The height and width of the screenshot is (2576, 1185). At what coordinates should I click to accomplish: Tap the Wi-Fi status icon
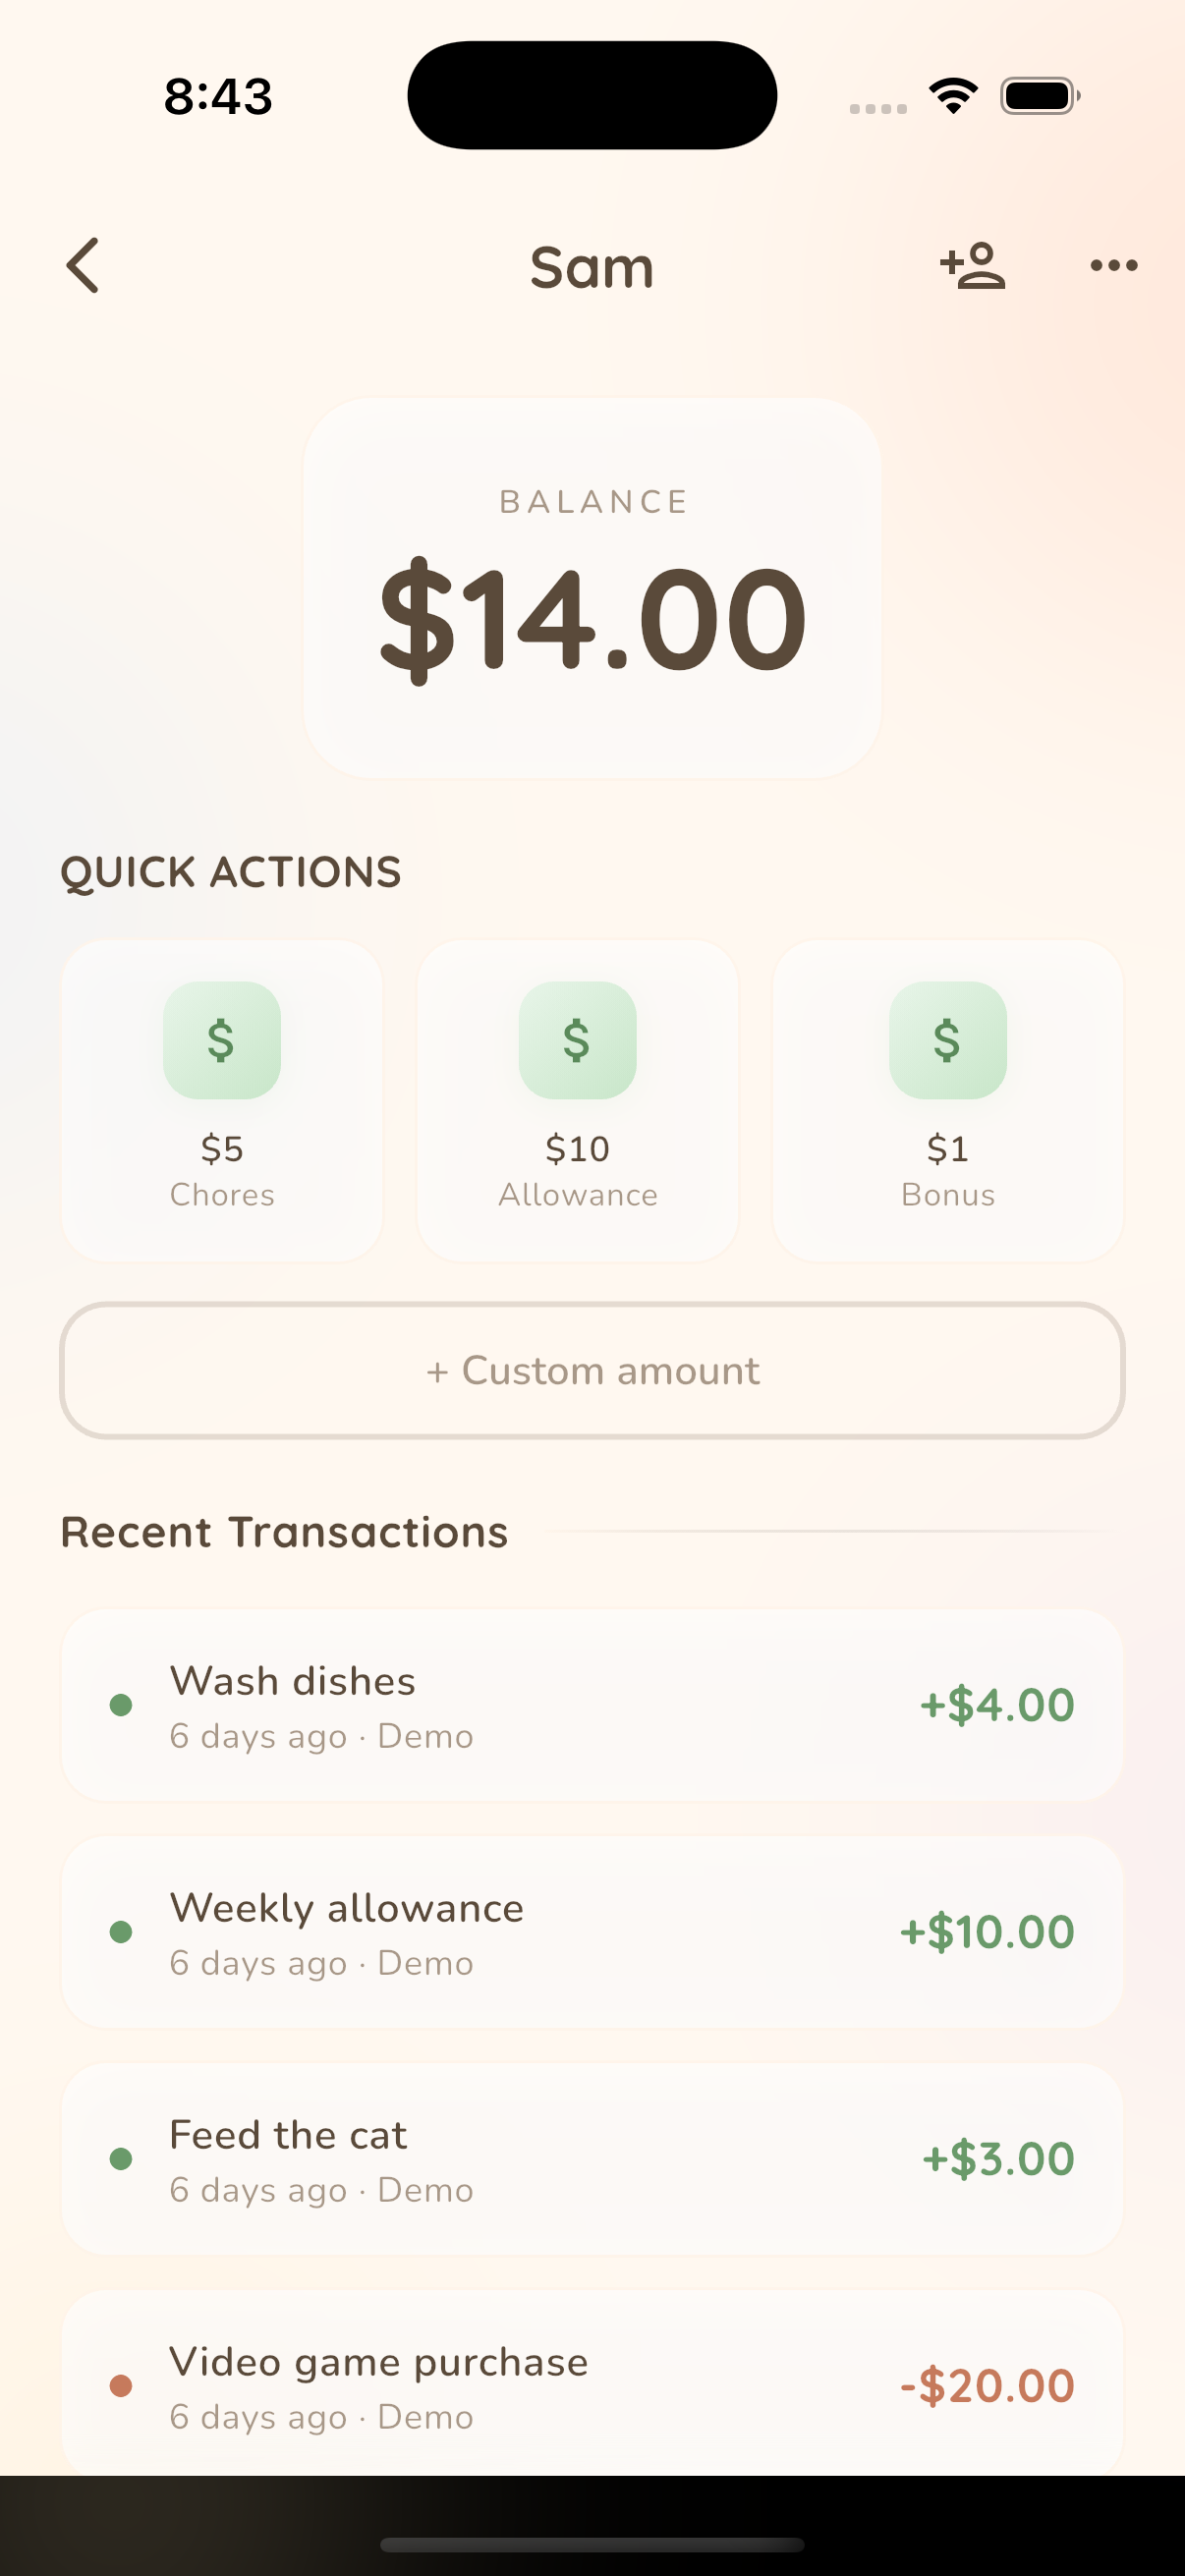[953, 96]
